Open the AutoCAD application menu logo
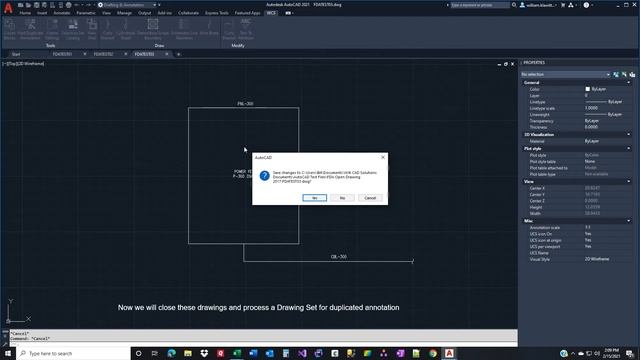640x360 pixels. (8, 8)
